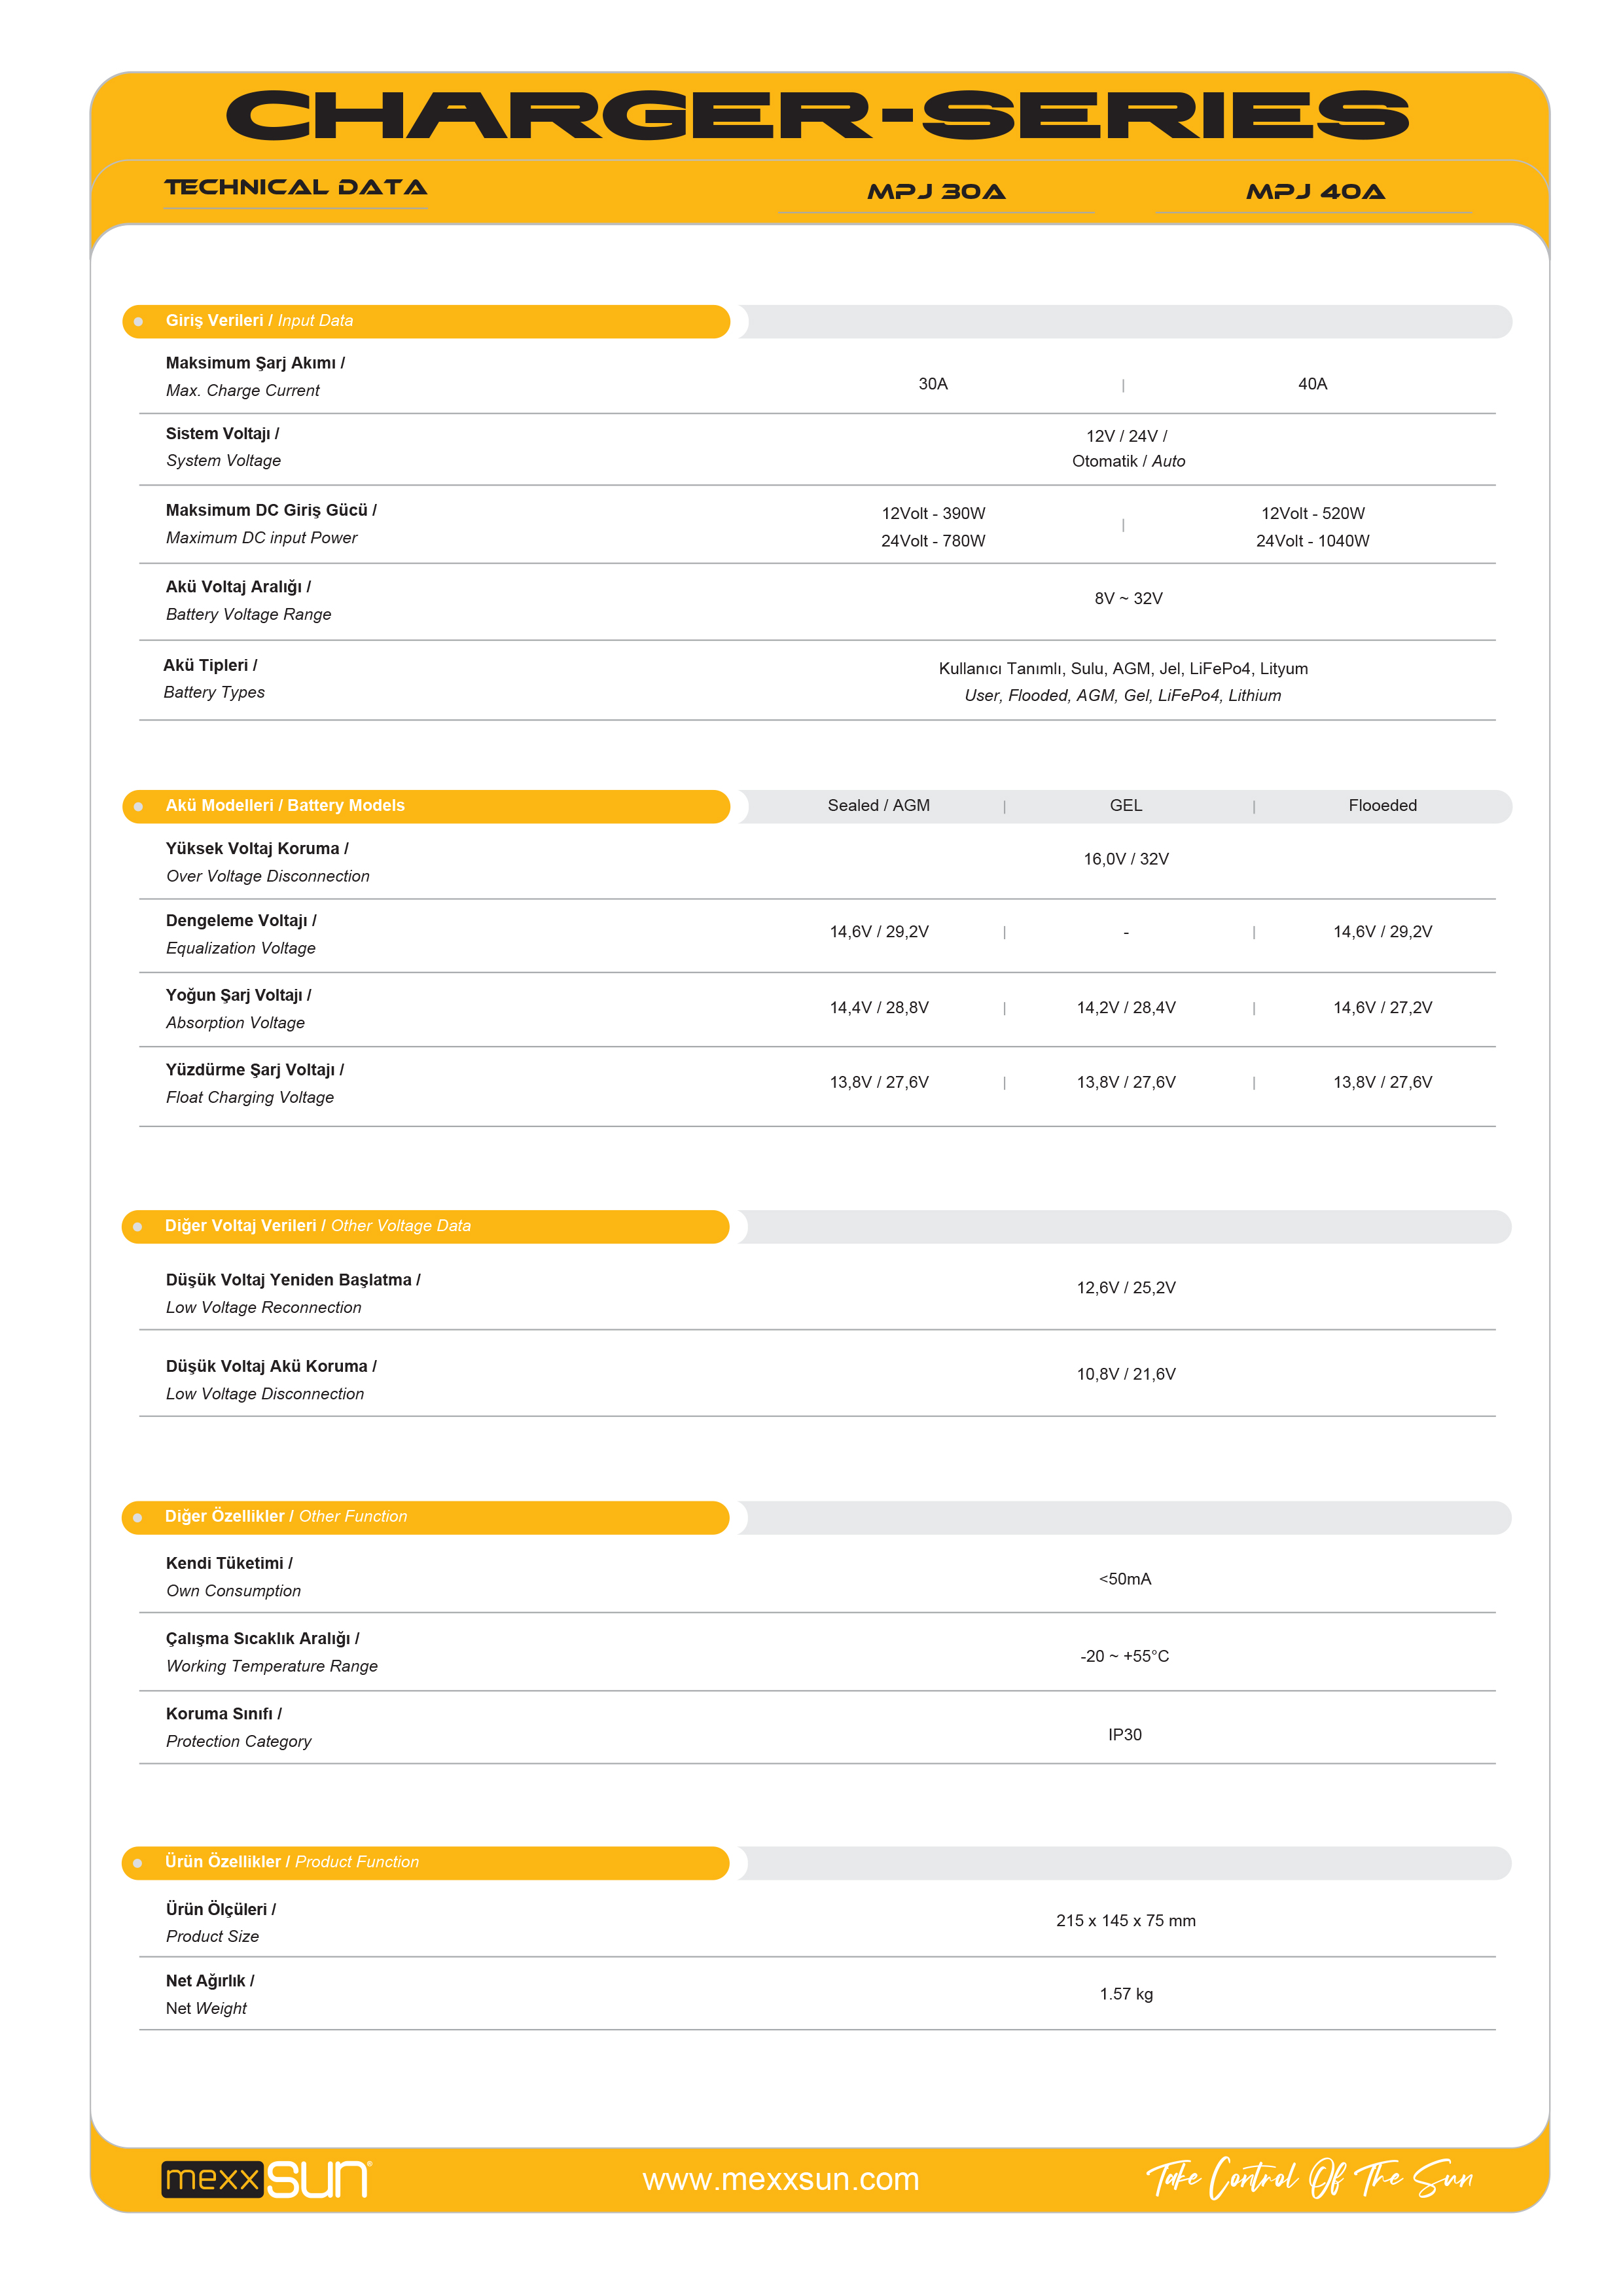
Task: Click the Diğer Voltaj Verileri section header
Action: coord(318,1226)
